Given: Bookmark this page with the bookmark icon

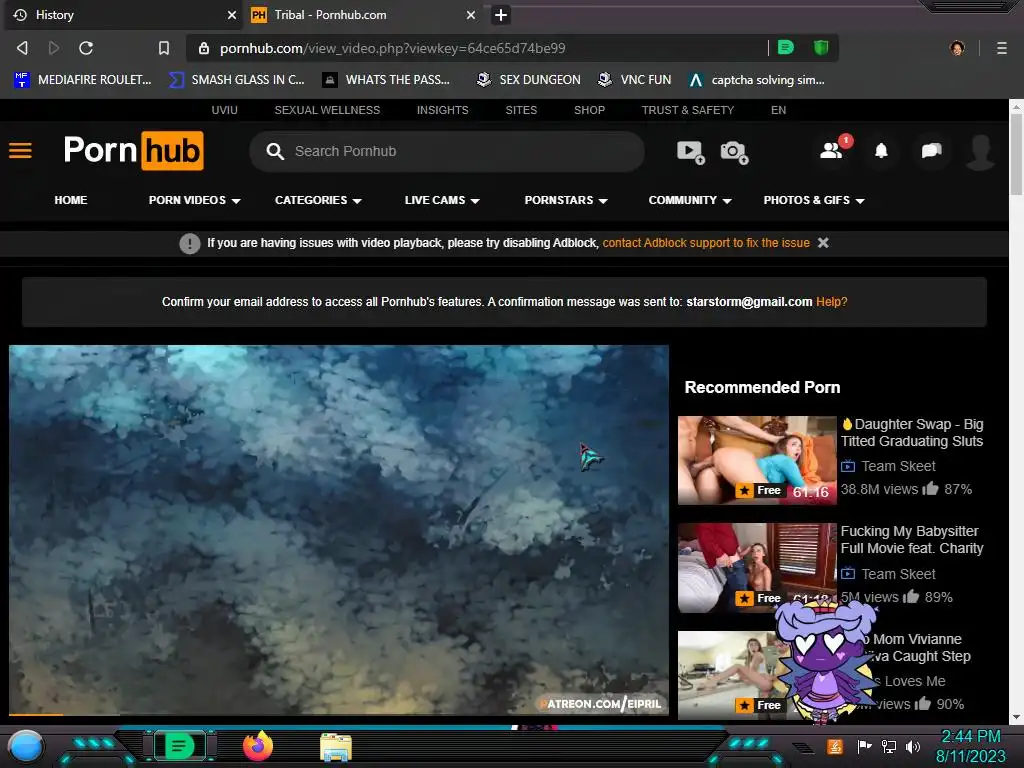Looking at the screenshot, I should pos(164,48).
